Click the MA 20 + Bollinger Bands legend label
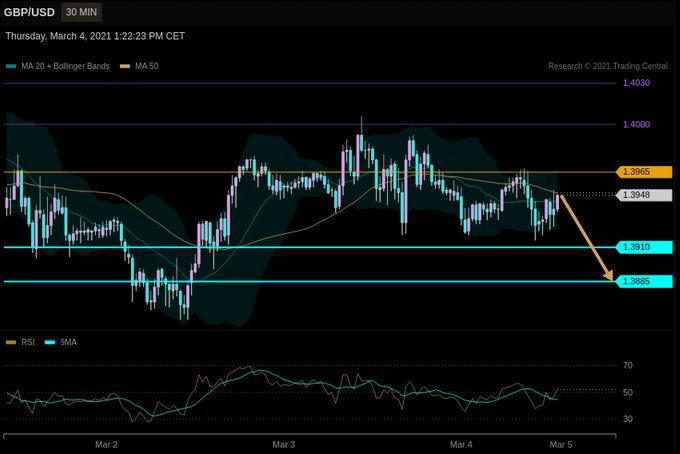The height and width of the screenshot is (454, 680). 65,66
